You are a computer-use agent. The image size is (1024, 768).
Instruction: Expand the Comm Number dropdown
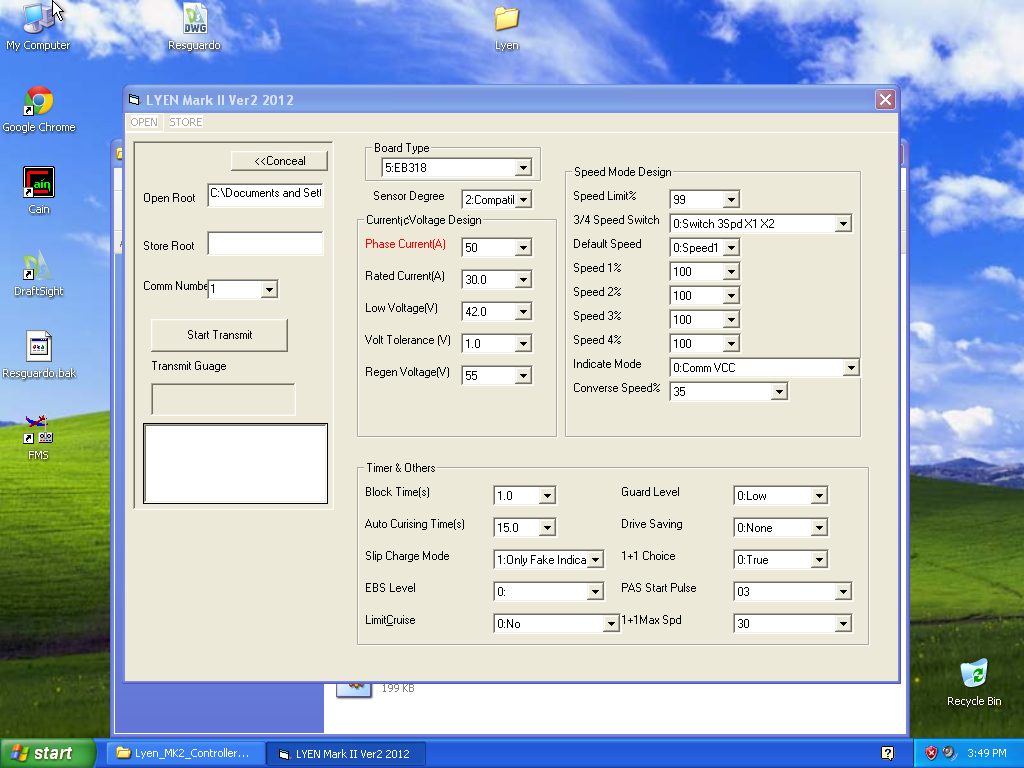(269, 289)
